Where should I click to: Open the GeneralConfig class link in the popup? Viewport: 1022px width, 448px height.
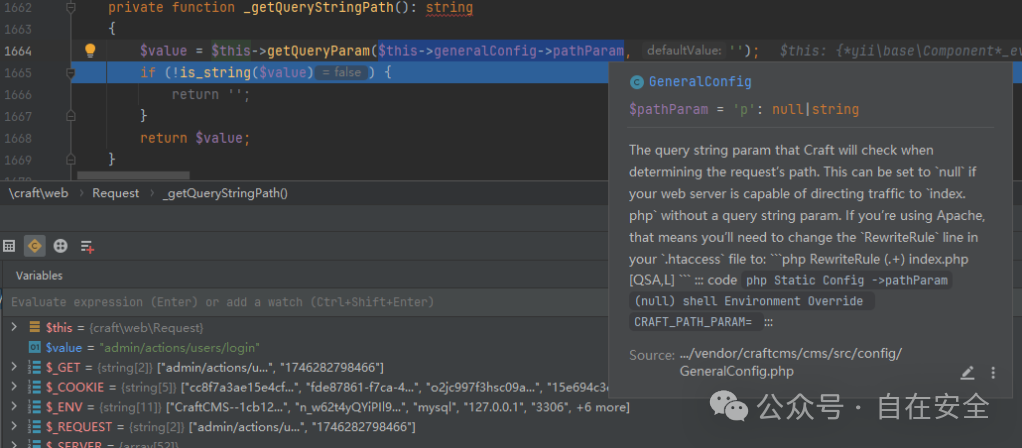(700, 82)
